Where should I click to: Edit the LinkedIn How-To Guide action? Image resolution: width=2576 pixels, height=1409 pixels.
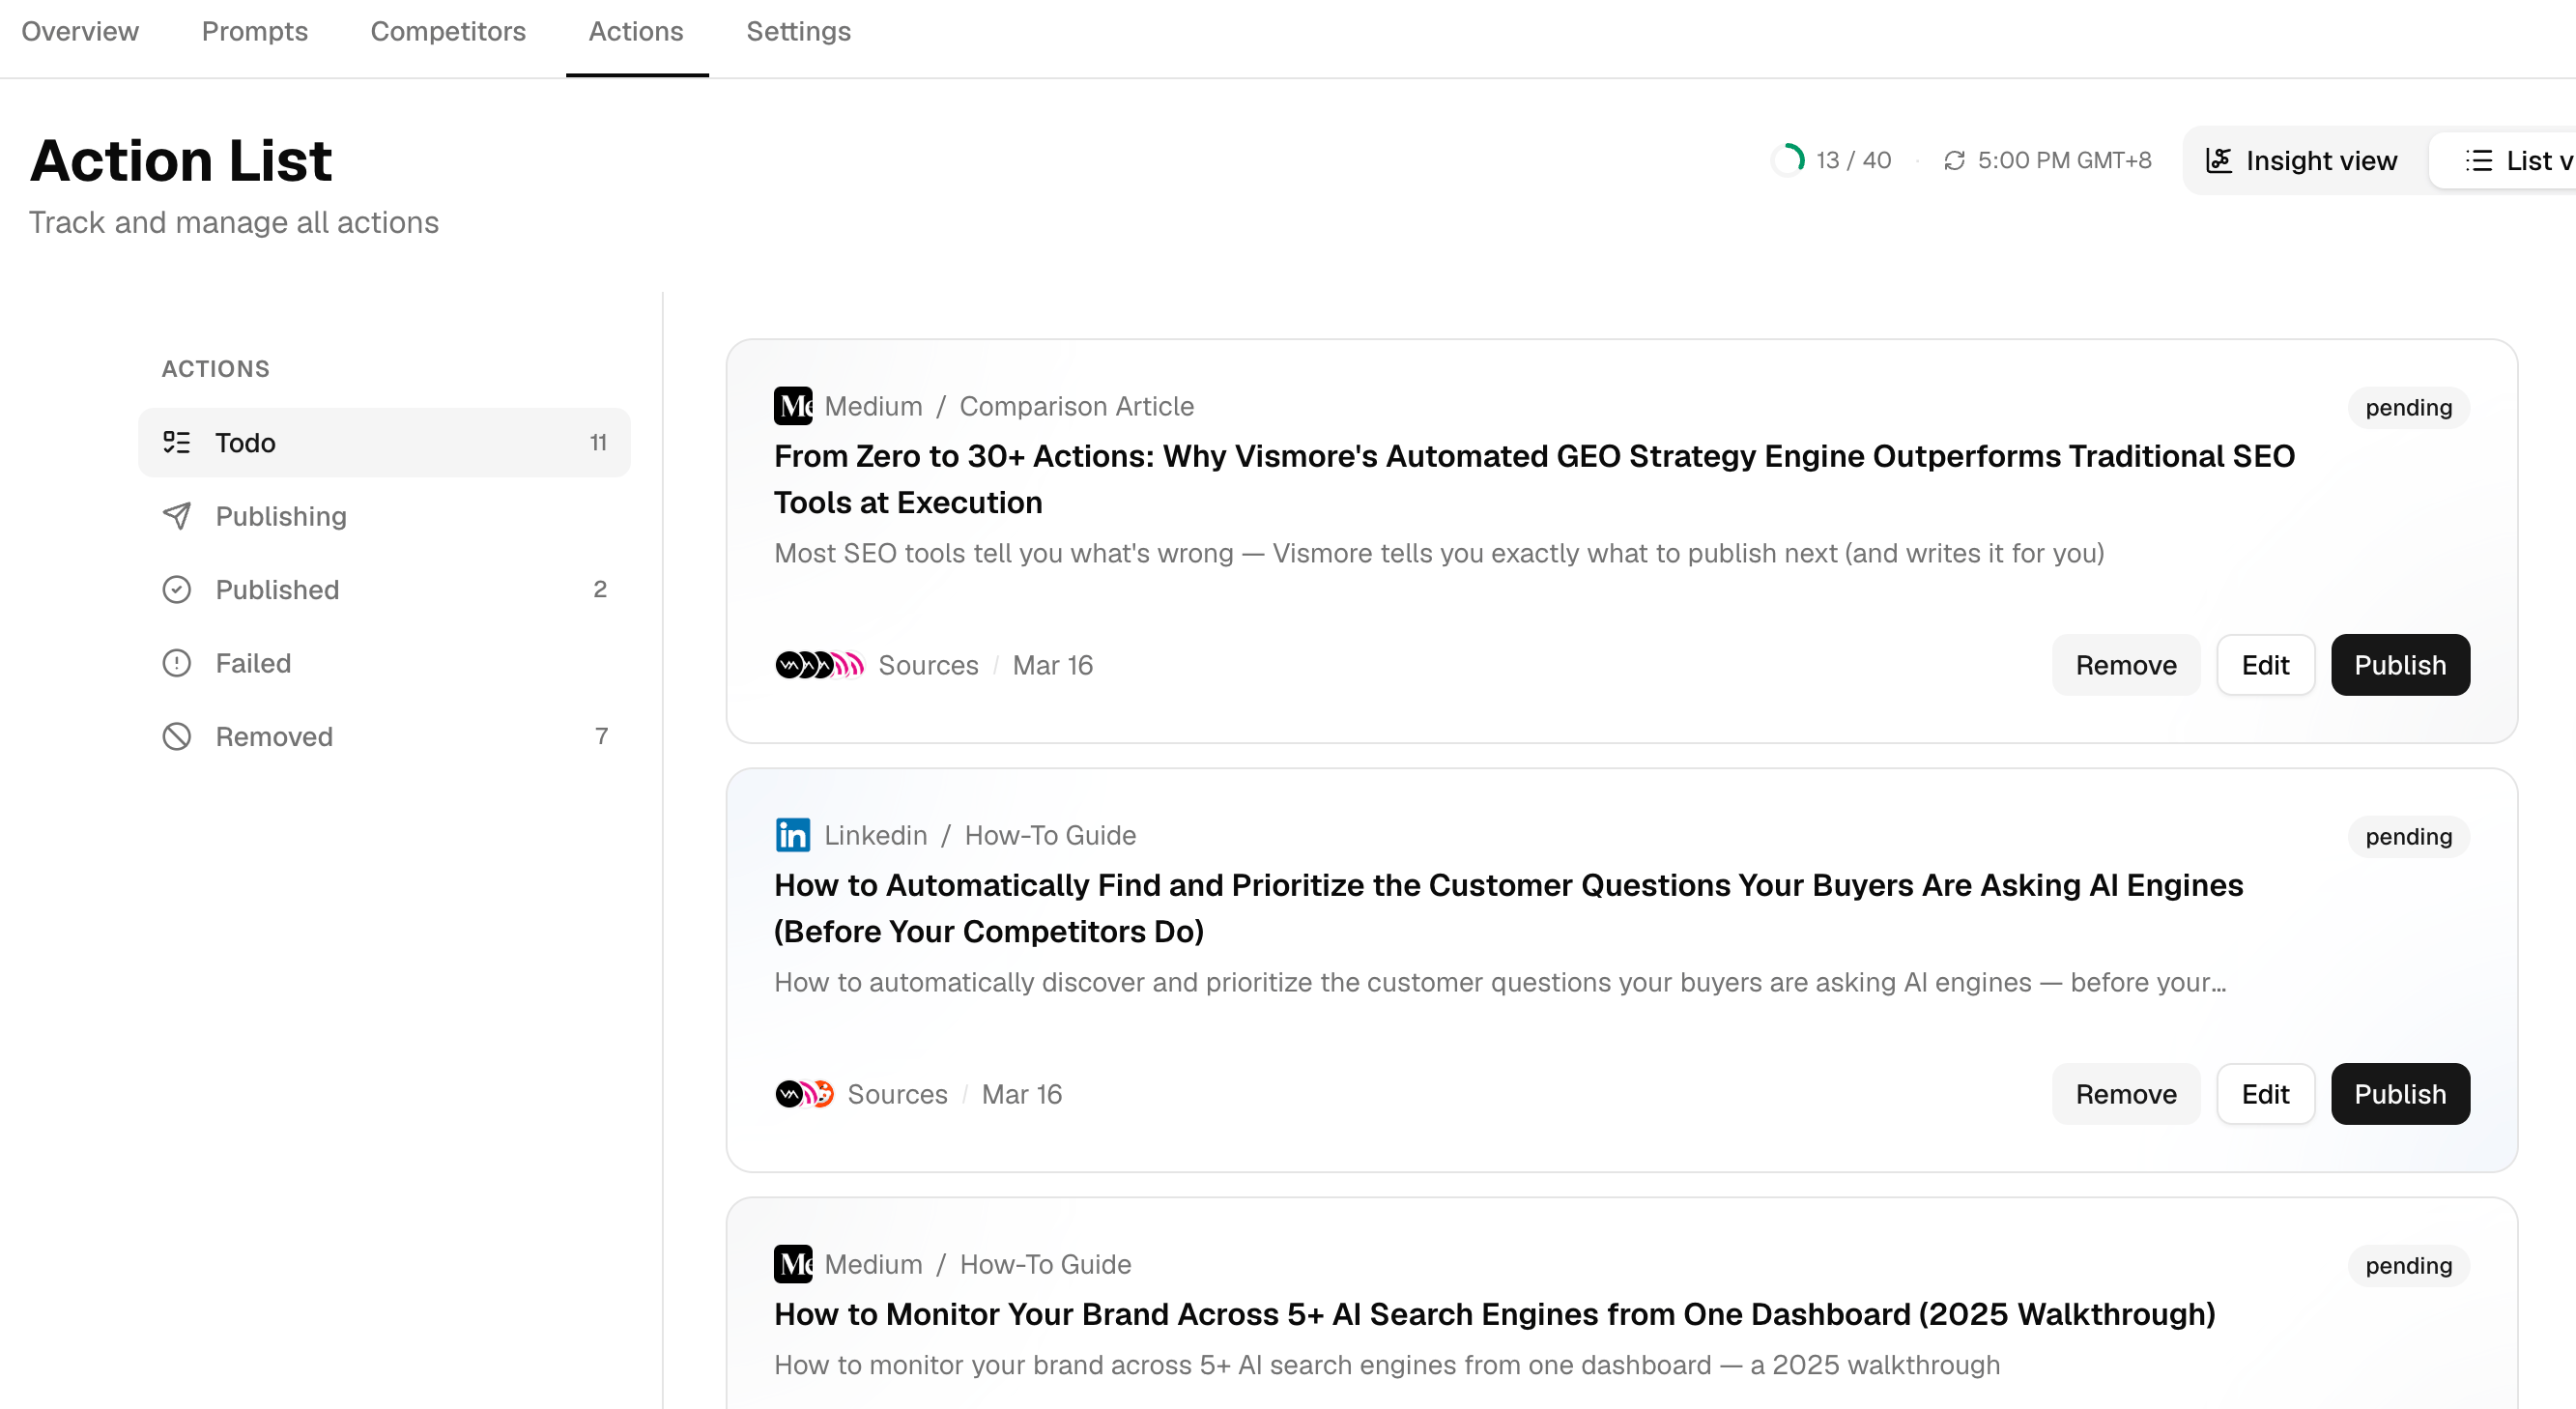pyautogui.click(x=2264, y=1094)
